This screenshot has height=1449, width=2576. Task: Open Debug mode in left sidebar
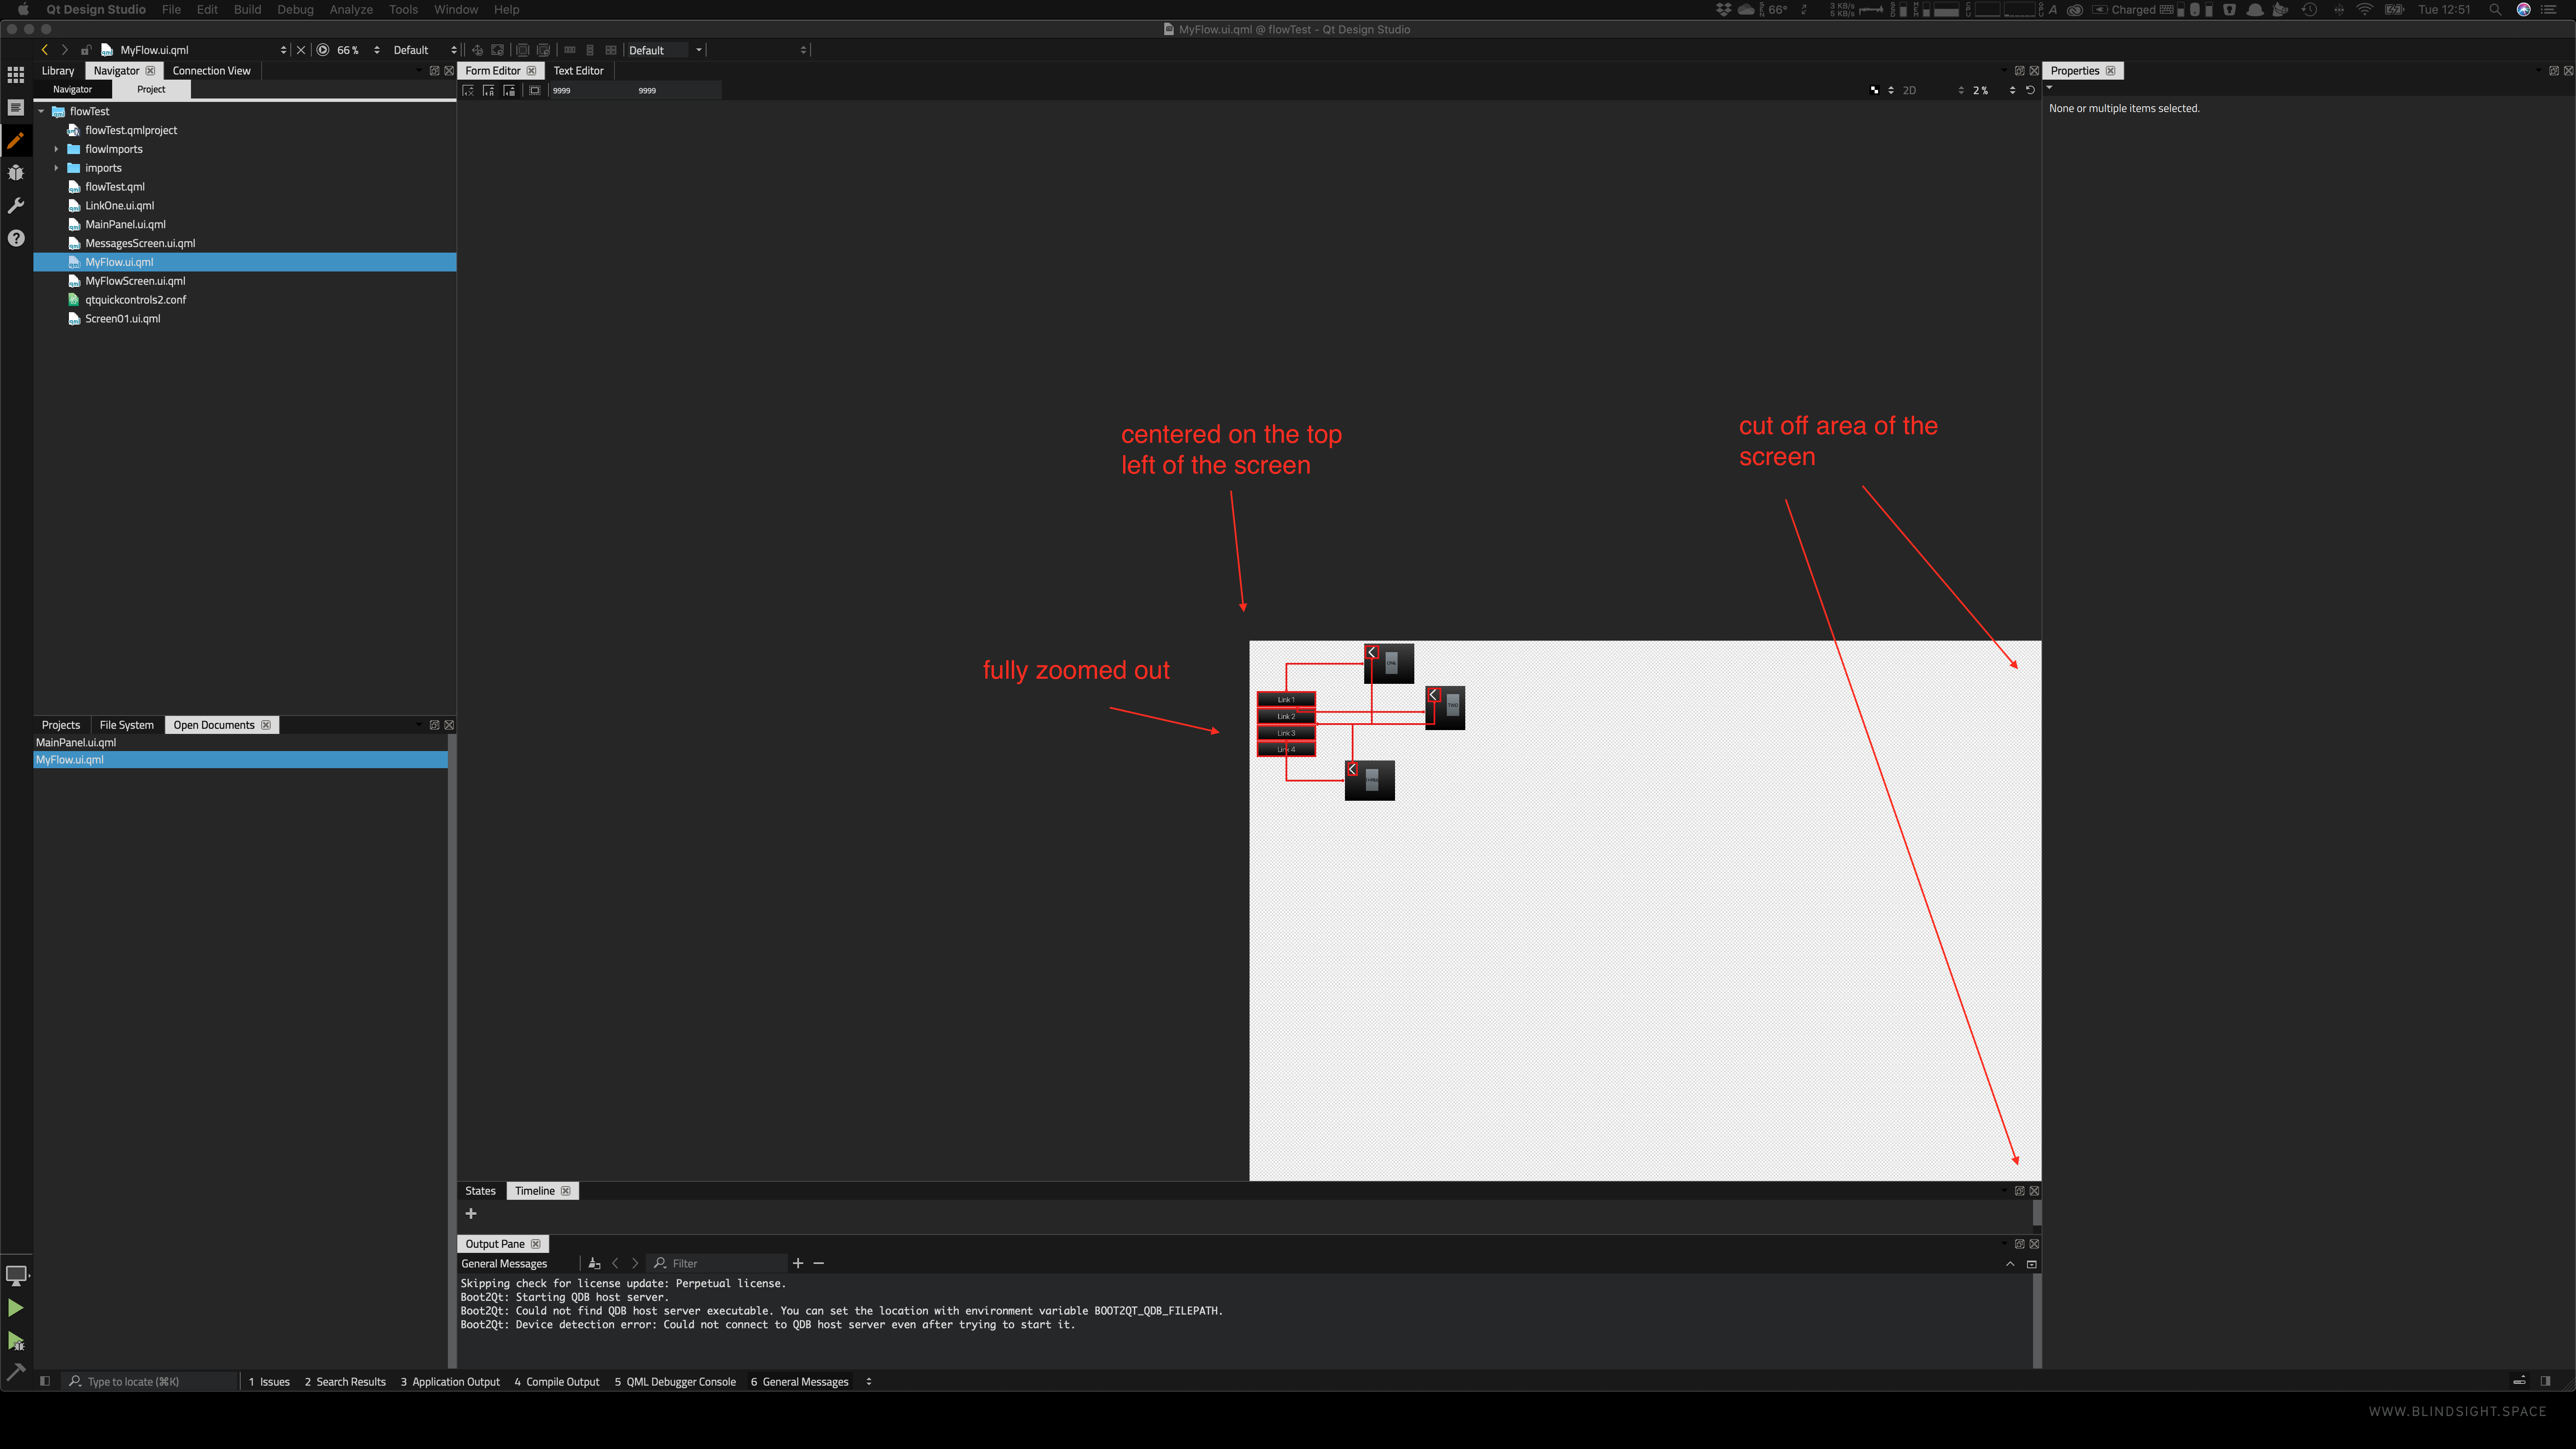15,173
